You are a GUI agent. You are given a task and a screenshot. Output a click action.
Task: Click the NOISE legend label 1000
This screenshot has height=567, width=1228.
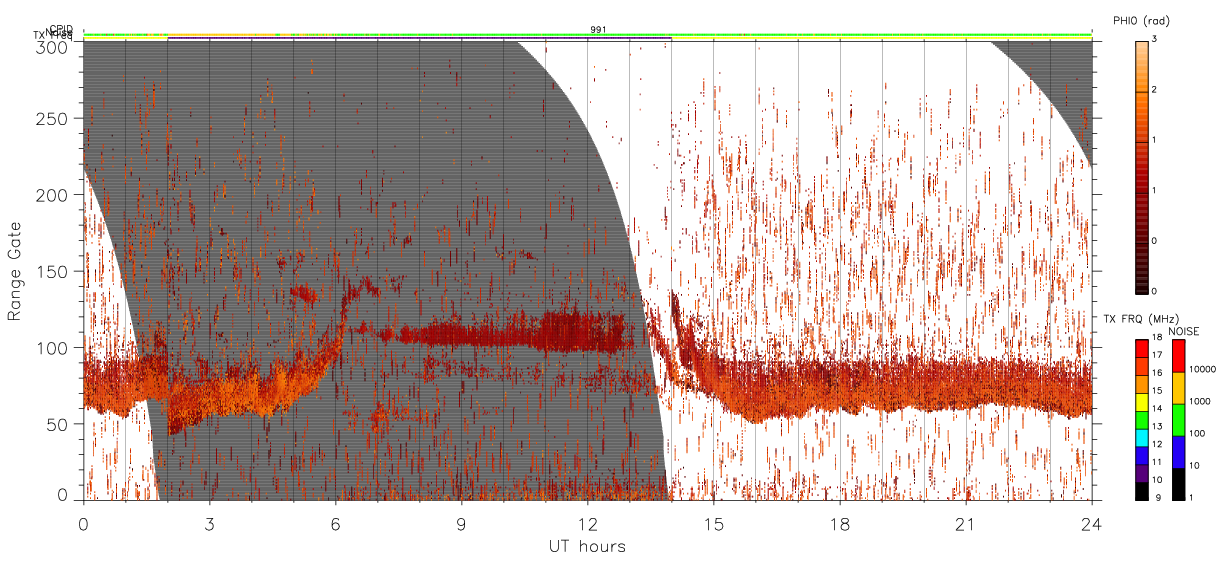[1200, 402]
